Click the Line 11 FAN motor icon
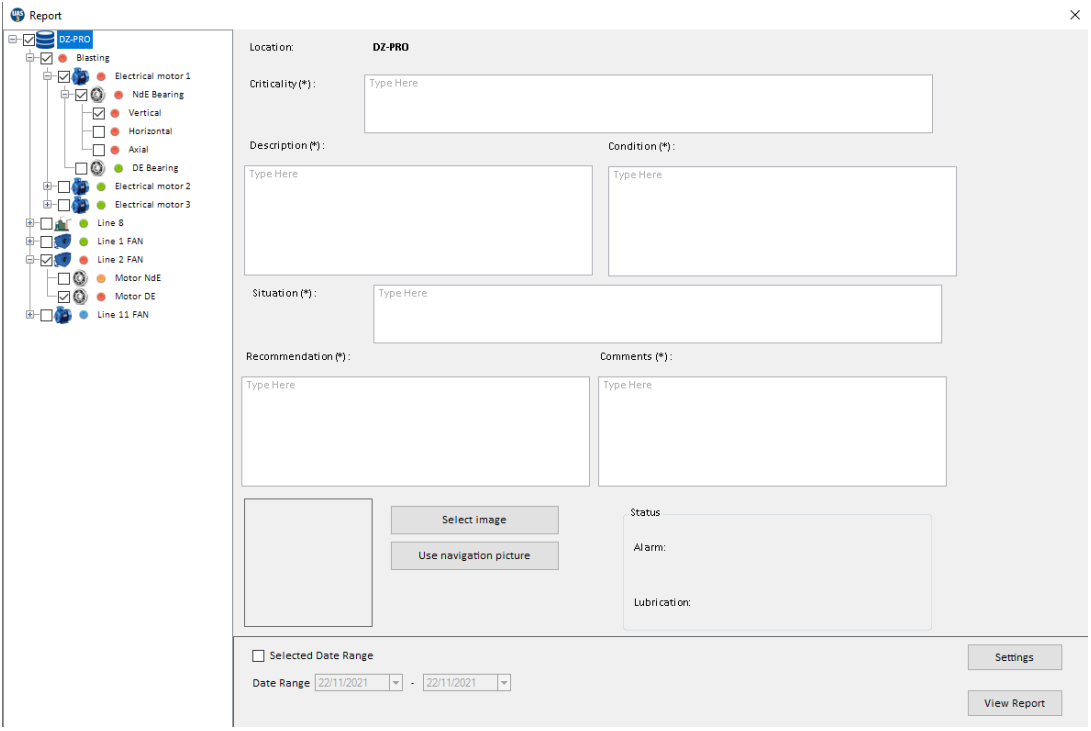The height and width of the screenshot is (731, 1091). pos(63,315)
